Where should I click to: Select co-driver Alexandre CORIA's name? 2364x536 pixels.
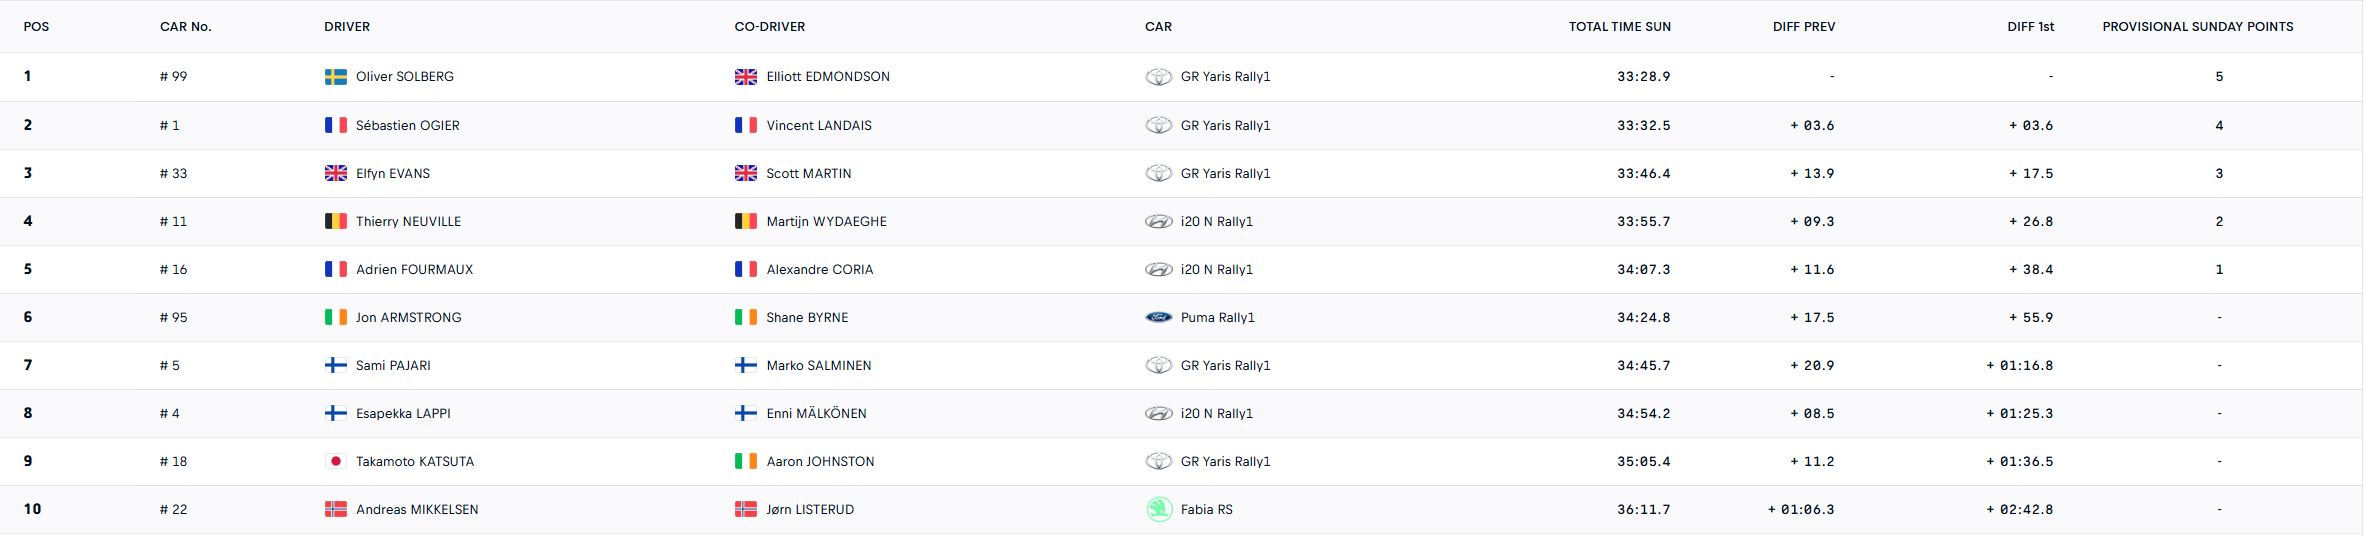click(x=819, y=270)
